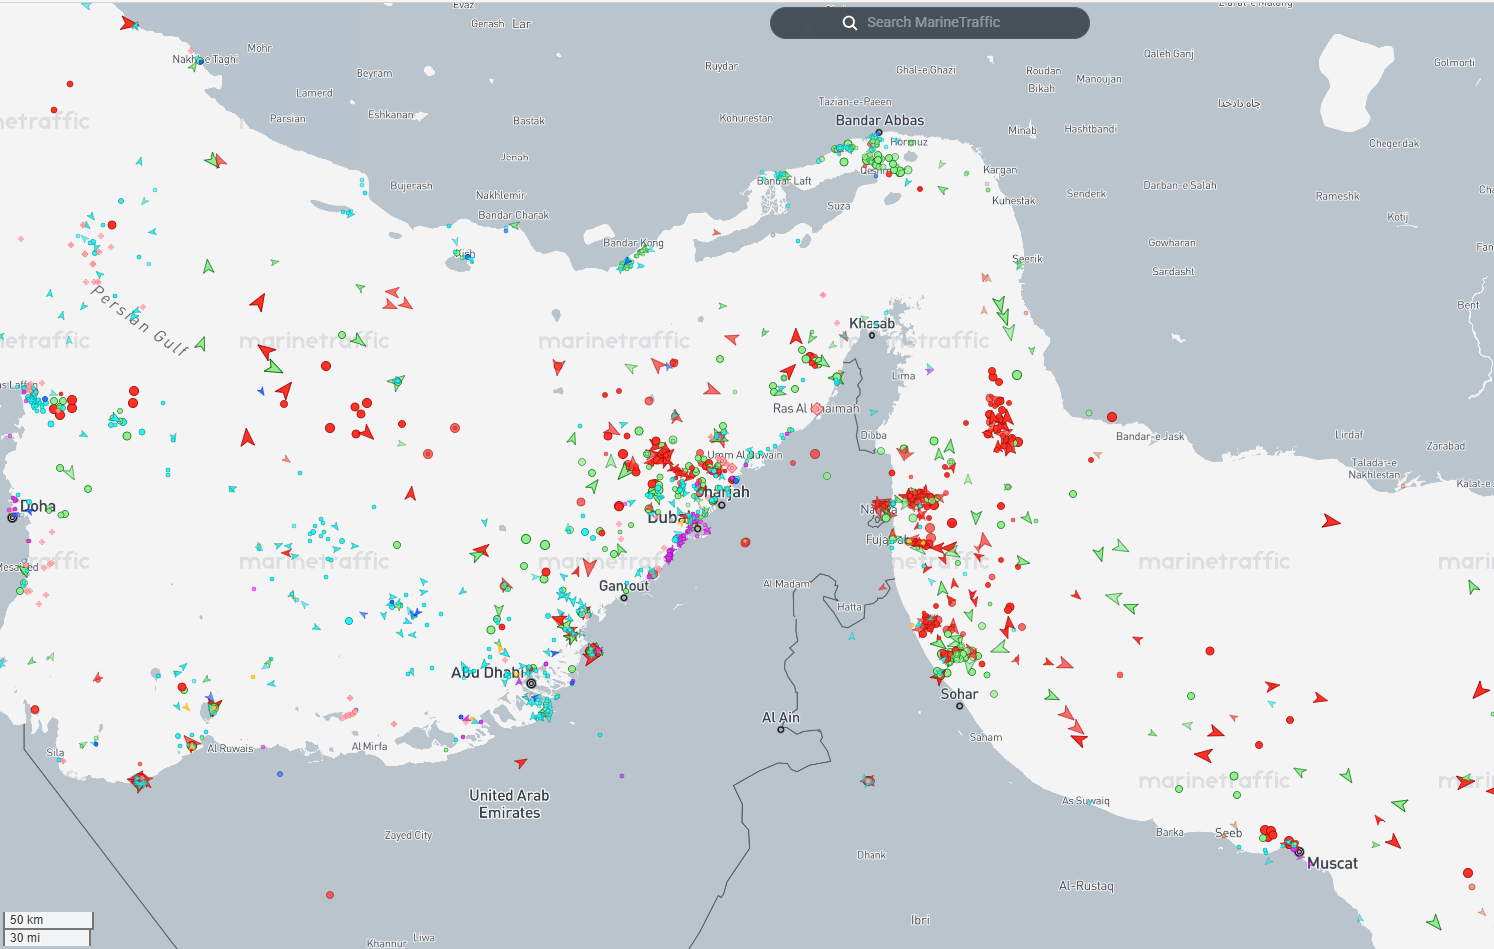Click the Al Ain city label
Image resolution: width=1494 pixels, height=949 pixels.
[x=781, y=717]
